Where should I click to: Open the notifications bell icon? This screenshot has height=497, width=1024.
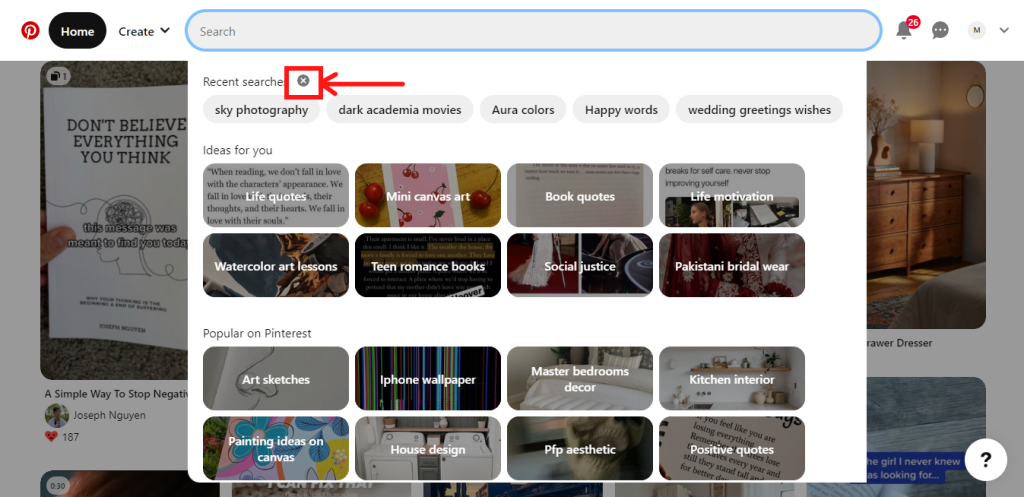point(904,31)
